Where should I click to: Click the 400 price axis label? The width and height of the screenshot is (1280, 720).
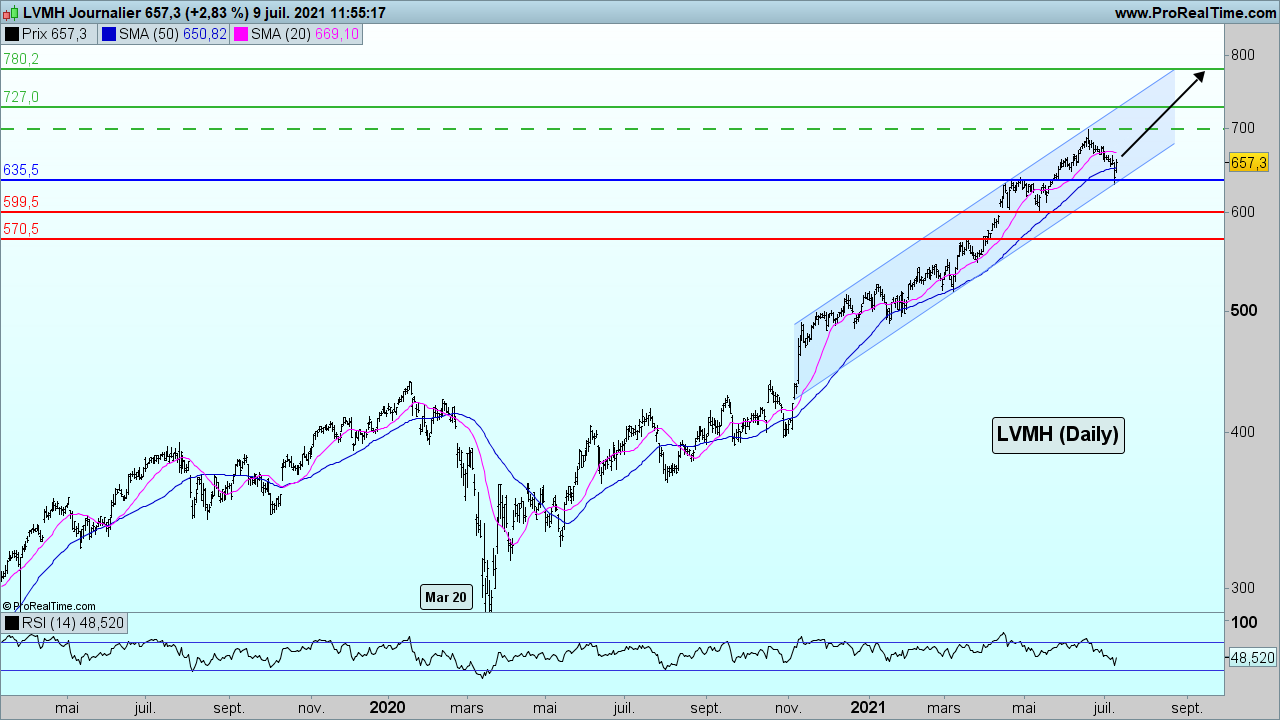[x=1242, y=432]
